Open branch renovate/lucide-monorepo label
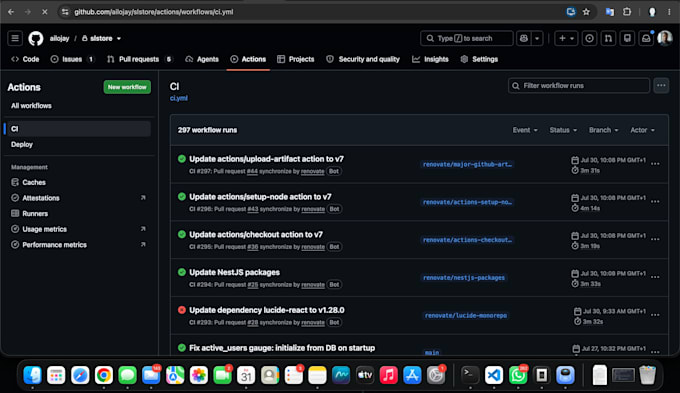This screenshot has width=680, height=393. [465, 315]
